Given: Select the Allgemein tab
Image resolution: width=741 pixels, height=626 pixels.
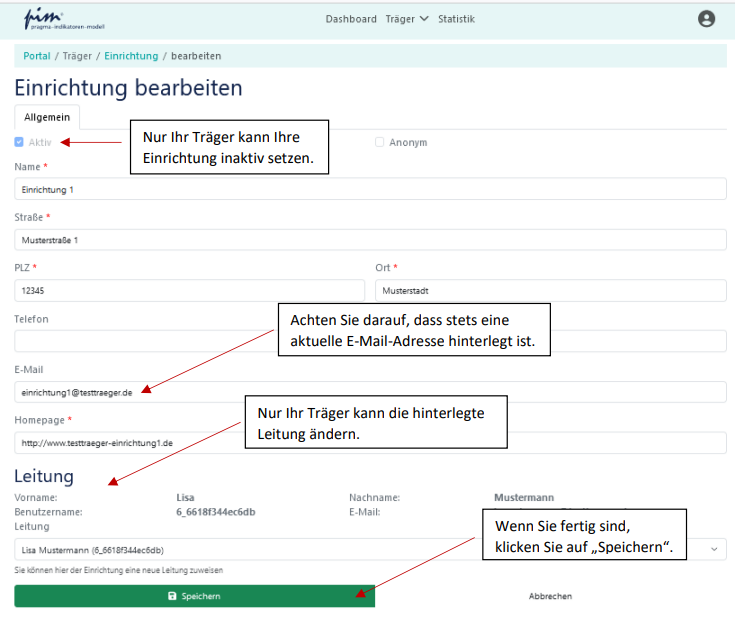Looking at the screenshot, I should (x=47, y=117).
